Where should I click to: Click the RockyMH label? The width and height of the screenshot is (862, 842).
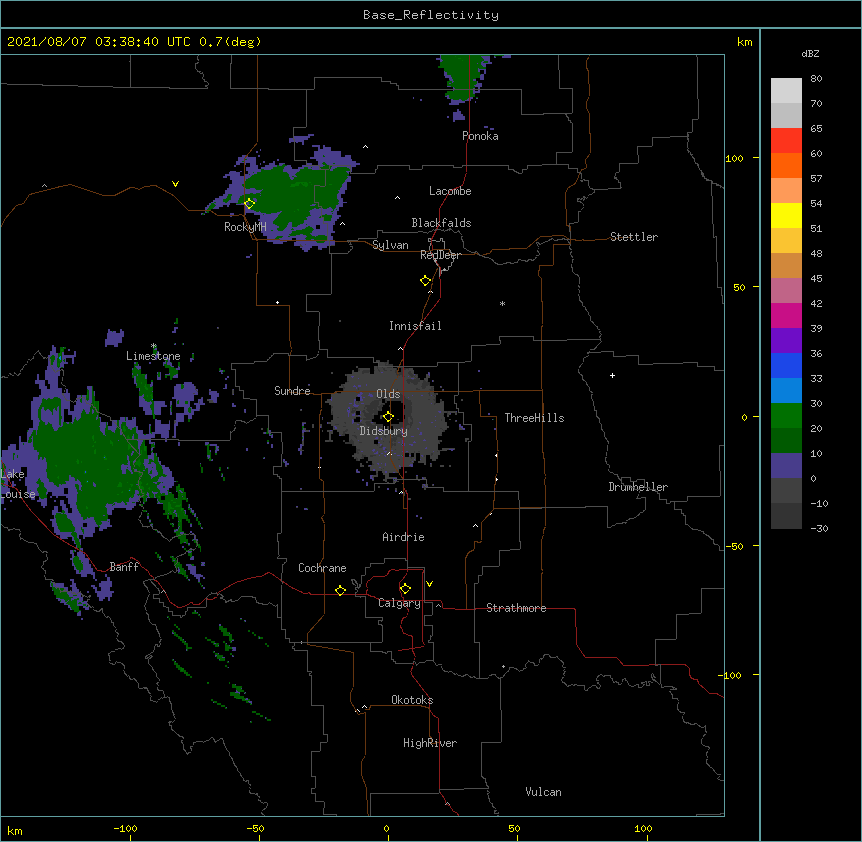click(x=245, y=227)
